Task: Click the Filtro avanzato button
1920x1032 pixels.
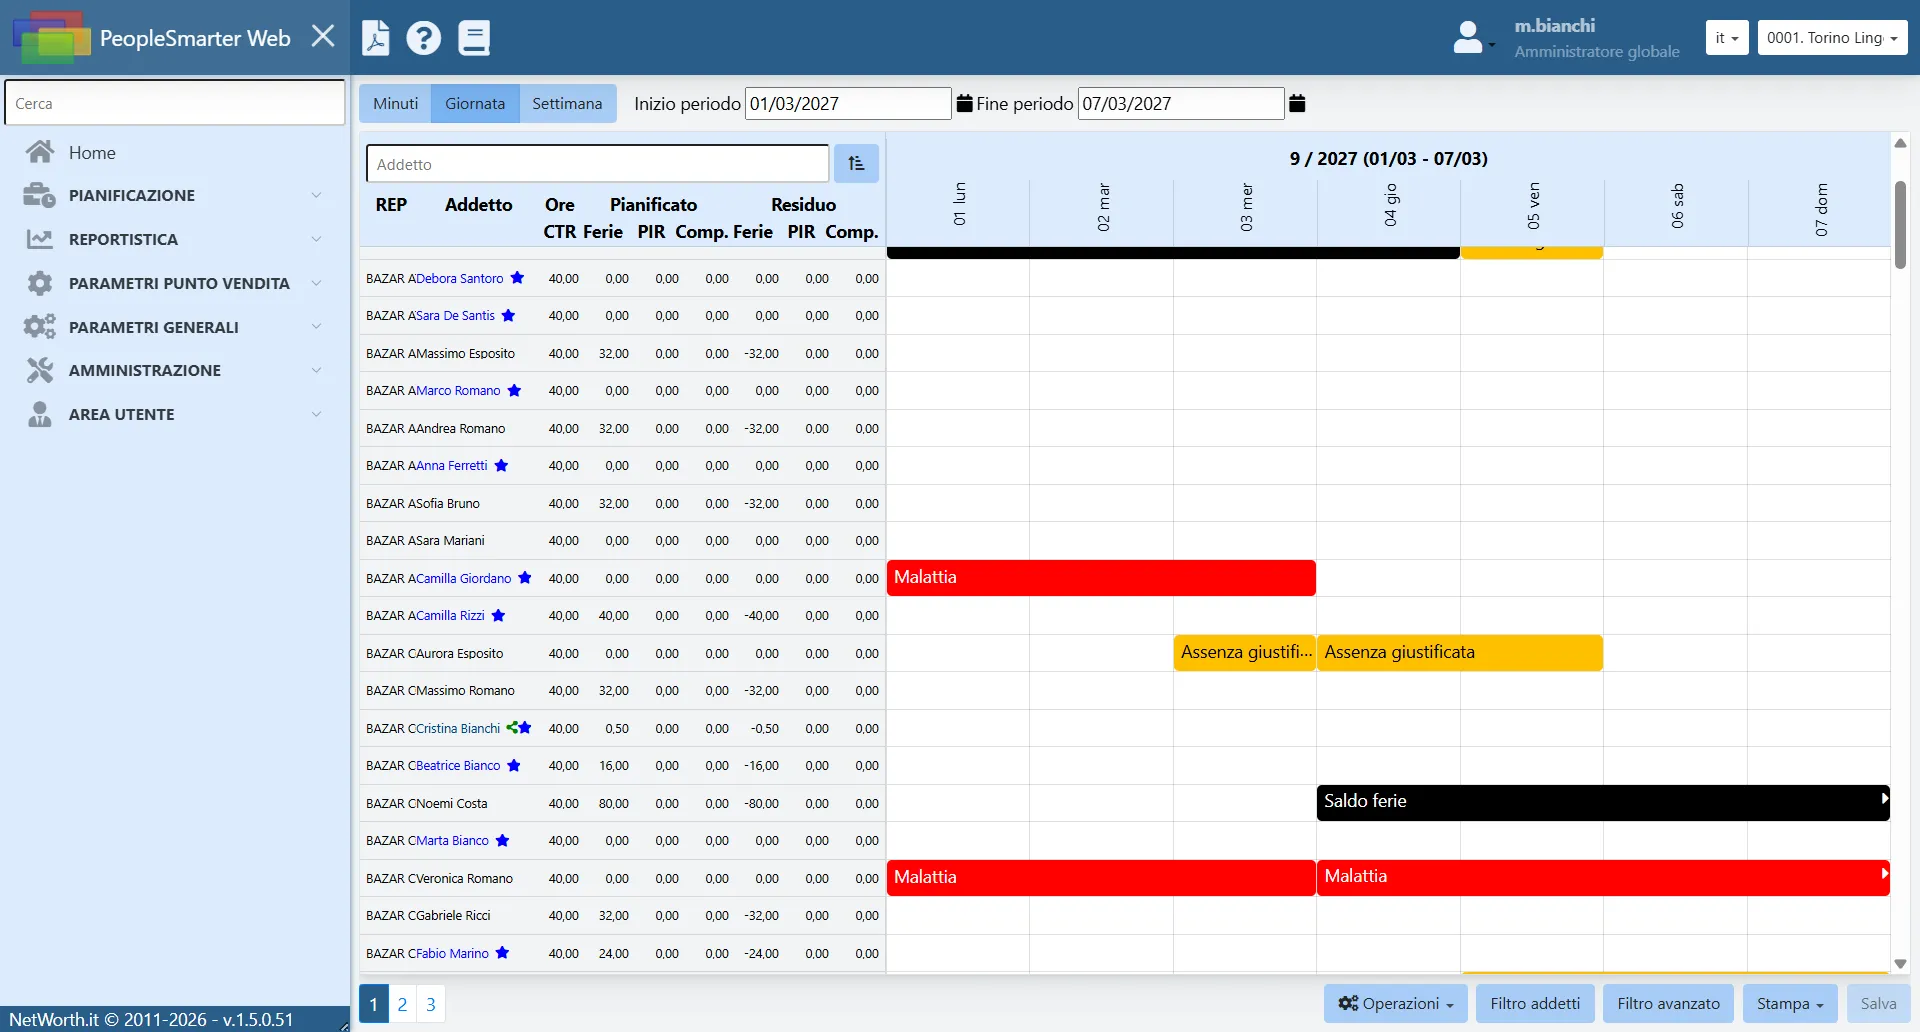Action: coord(1669,1004)
